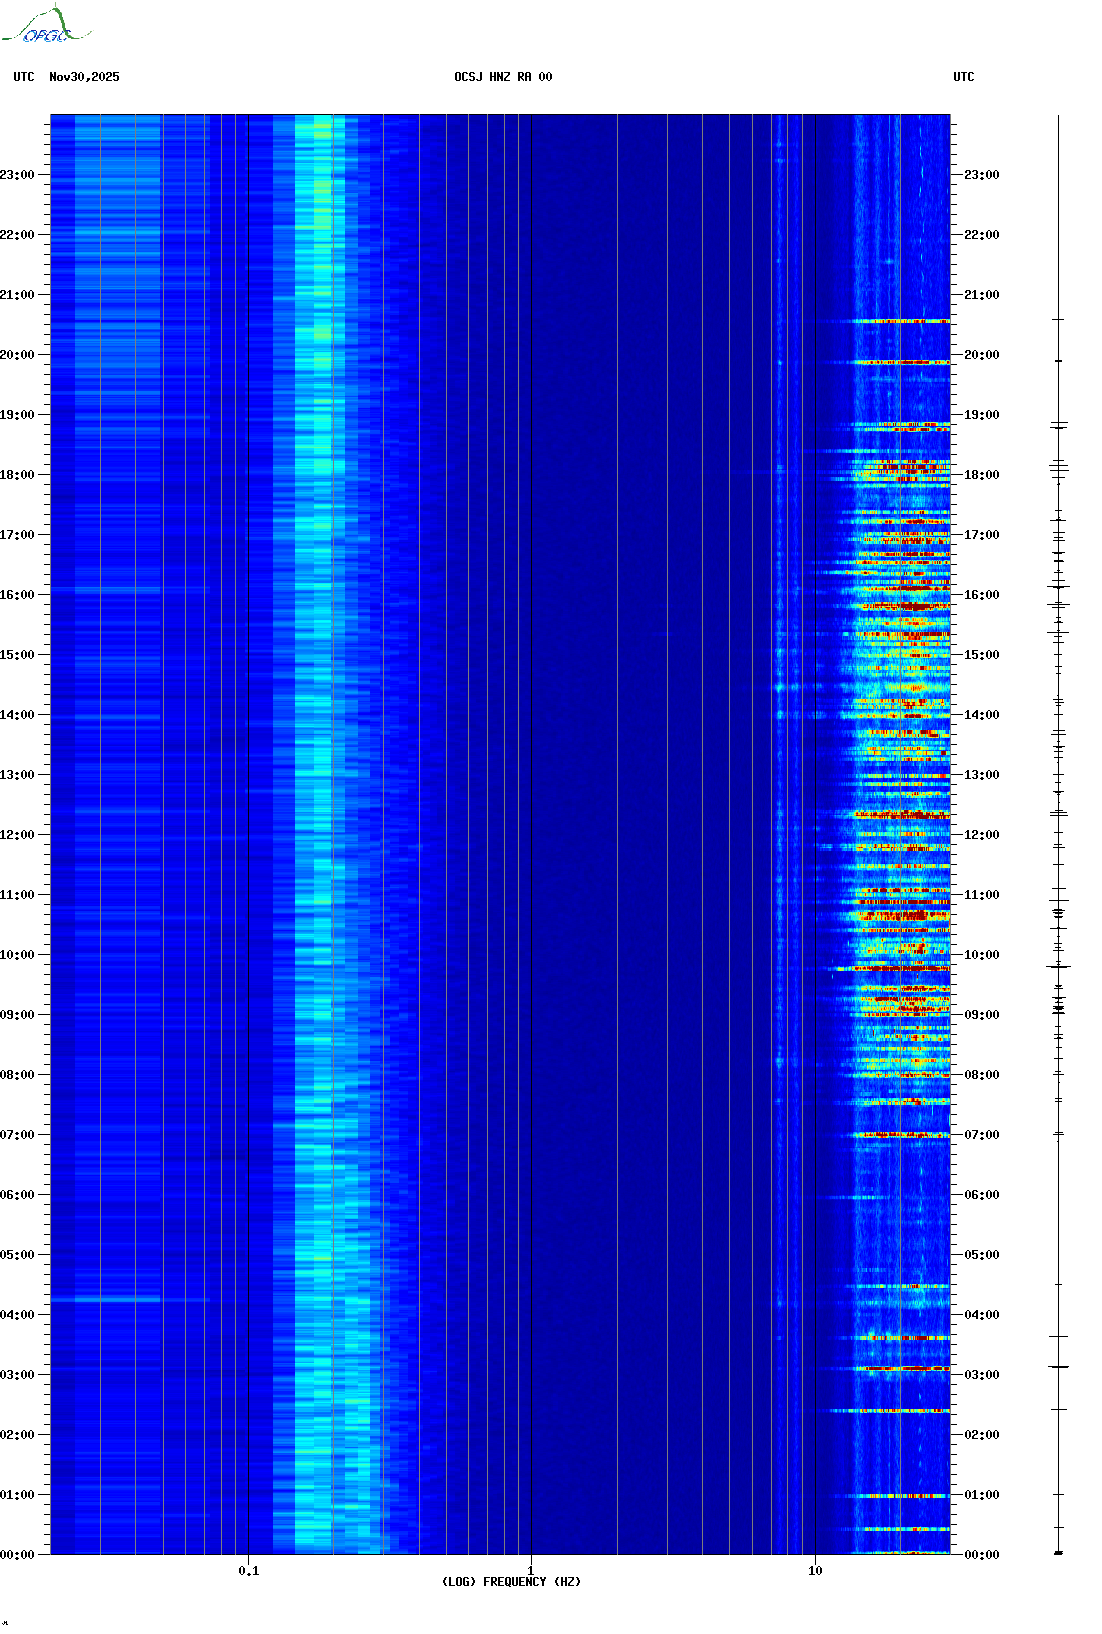The image size is (1102, 1634).
Task: Click the black vertical line at 0.1 Hz
Action: click(248, 800)
